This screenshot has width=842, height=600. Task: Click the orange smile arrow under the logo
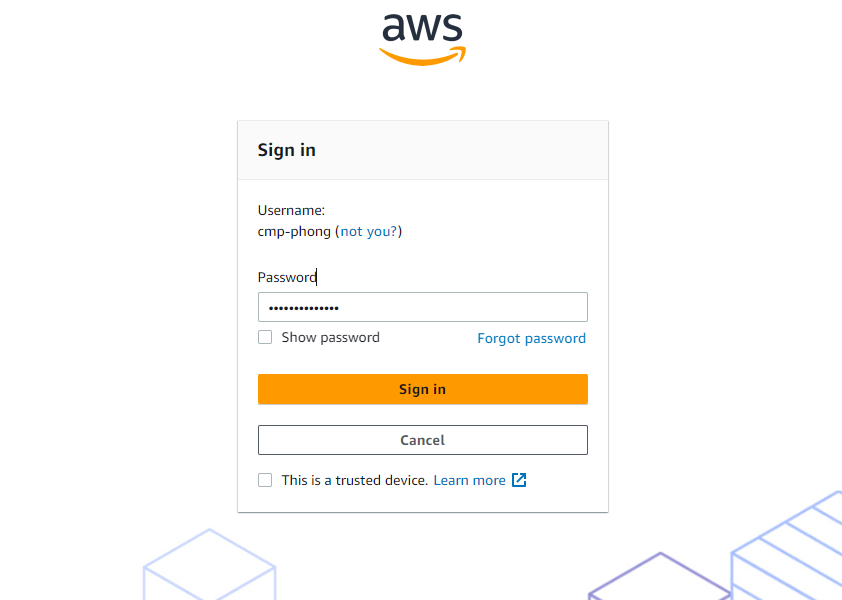(x=422, y=56)
